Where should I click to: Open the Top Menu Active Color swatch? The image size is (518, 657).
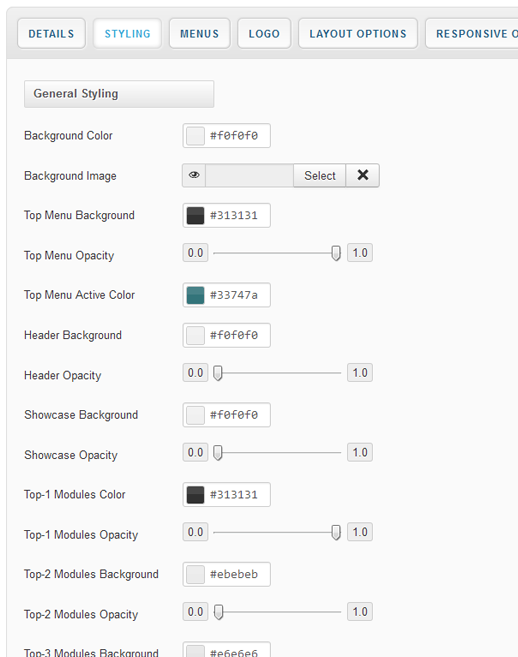click(195, 295)
